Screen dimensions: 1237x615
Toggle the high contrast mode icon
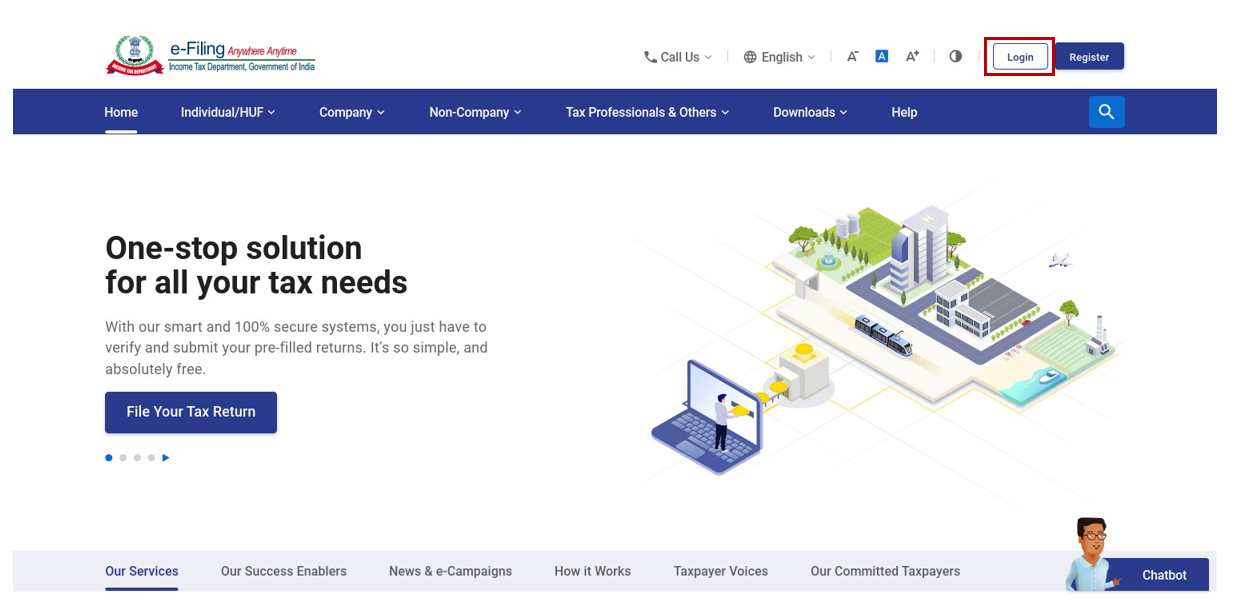pos(955,57)
